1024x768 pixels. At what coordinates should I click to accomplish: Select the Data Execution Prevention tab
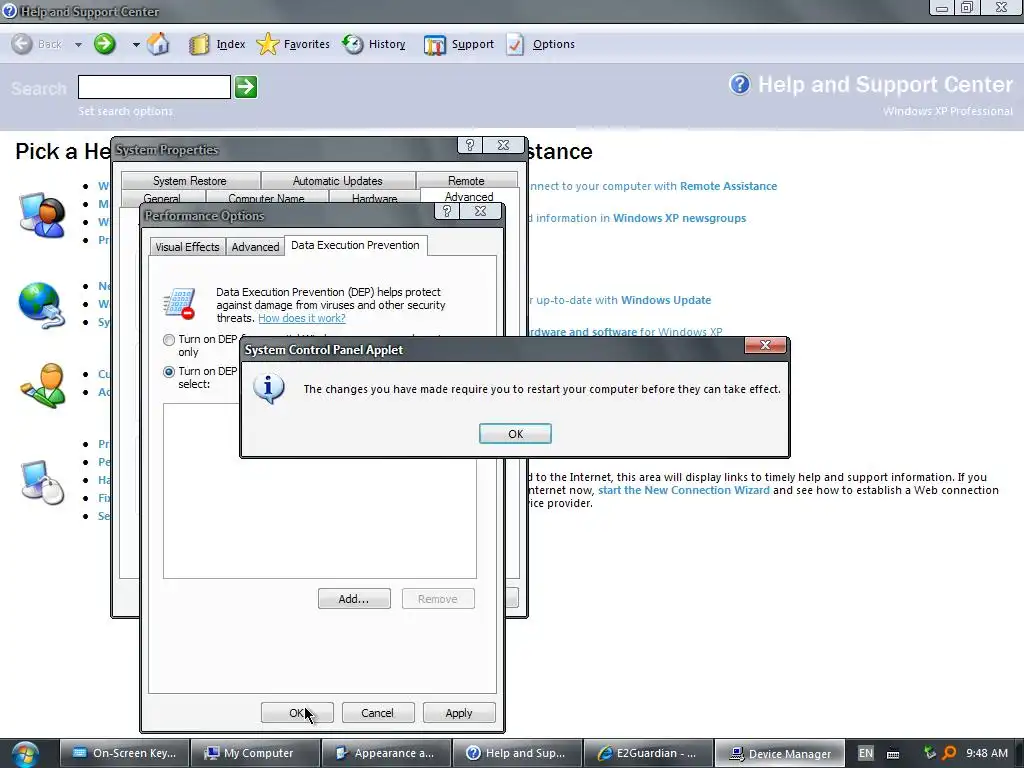coord(355,245)
